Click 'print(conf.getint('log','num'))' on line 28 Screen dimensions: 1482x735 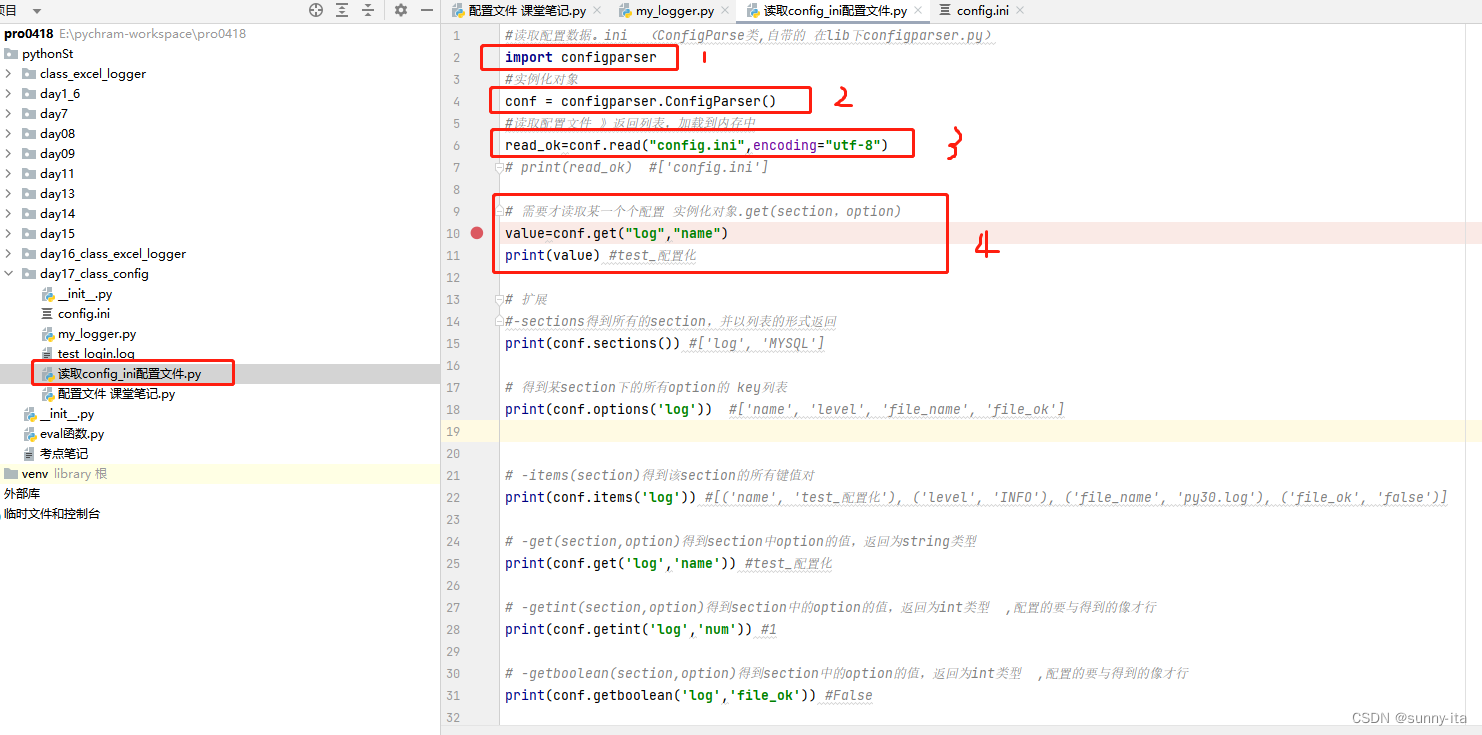[629, 629]
